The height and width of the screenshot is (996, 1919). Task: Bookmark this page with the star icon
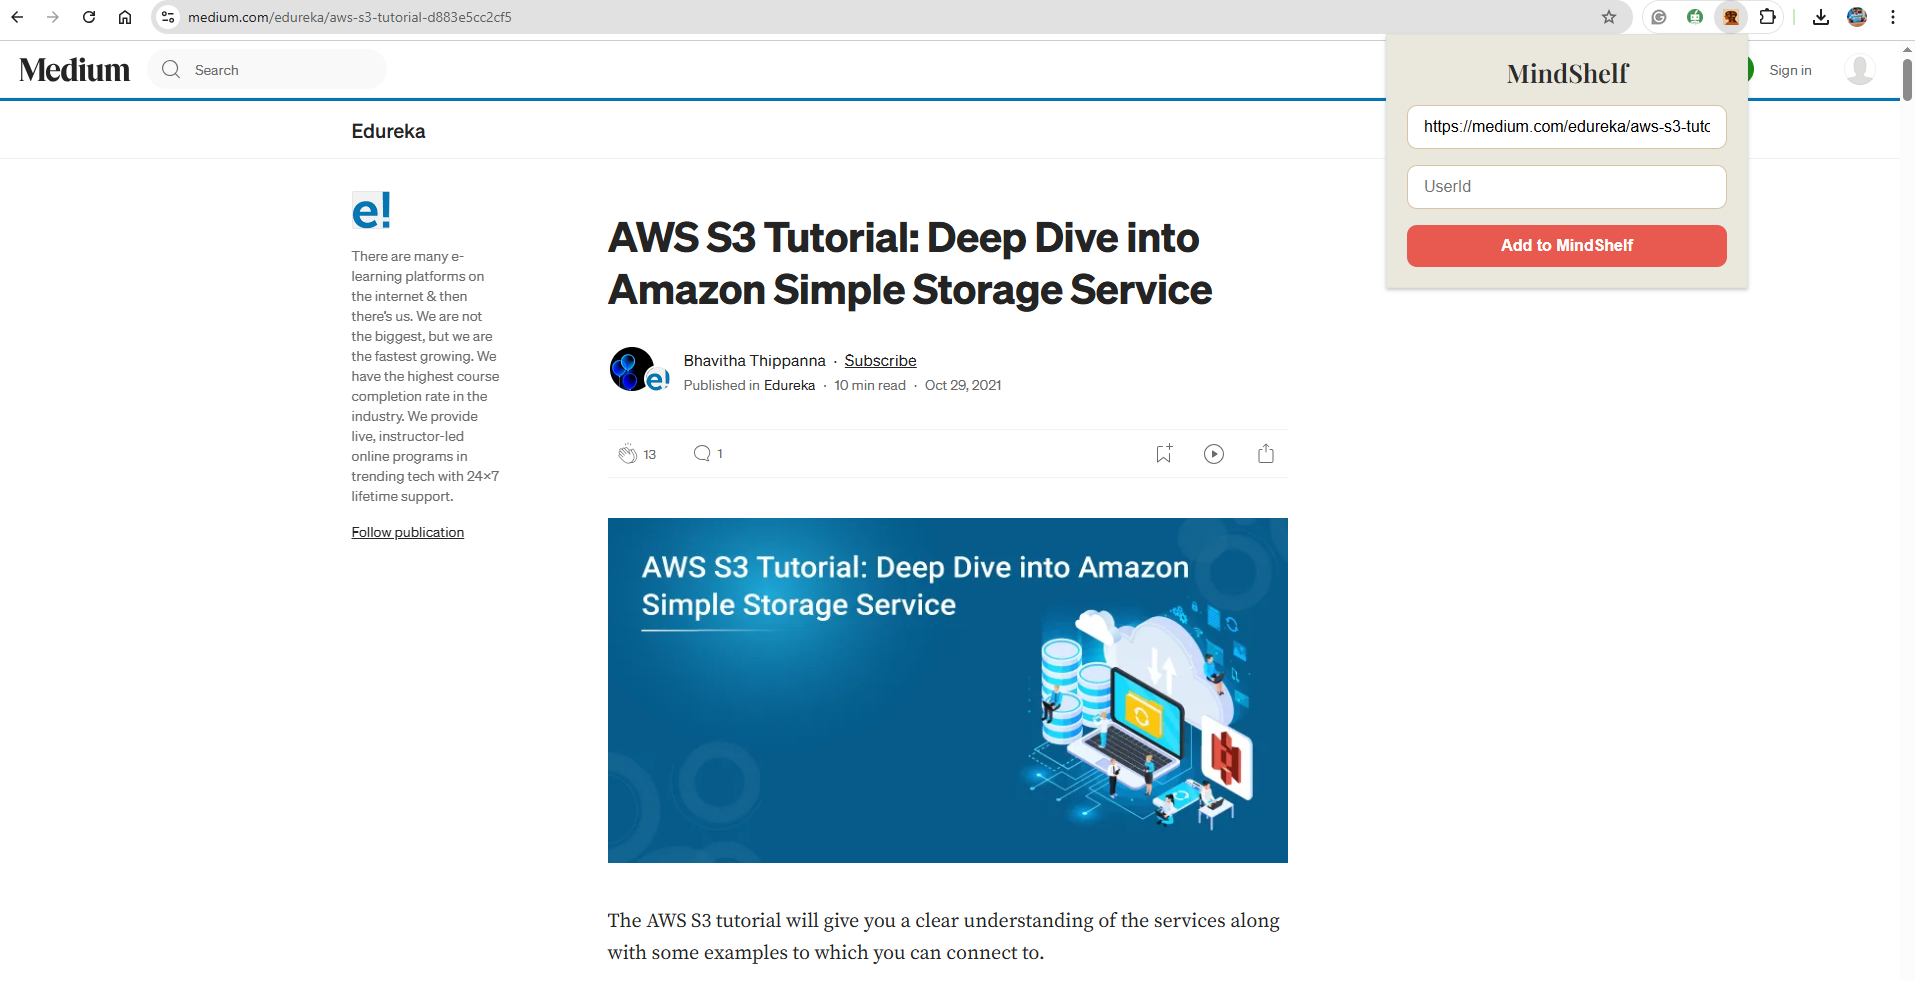coord(1609,17)
